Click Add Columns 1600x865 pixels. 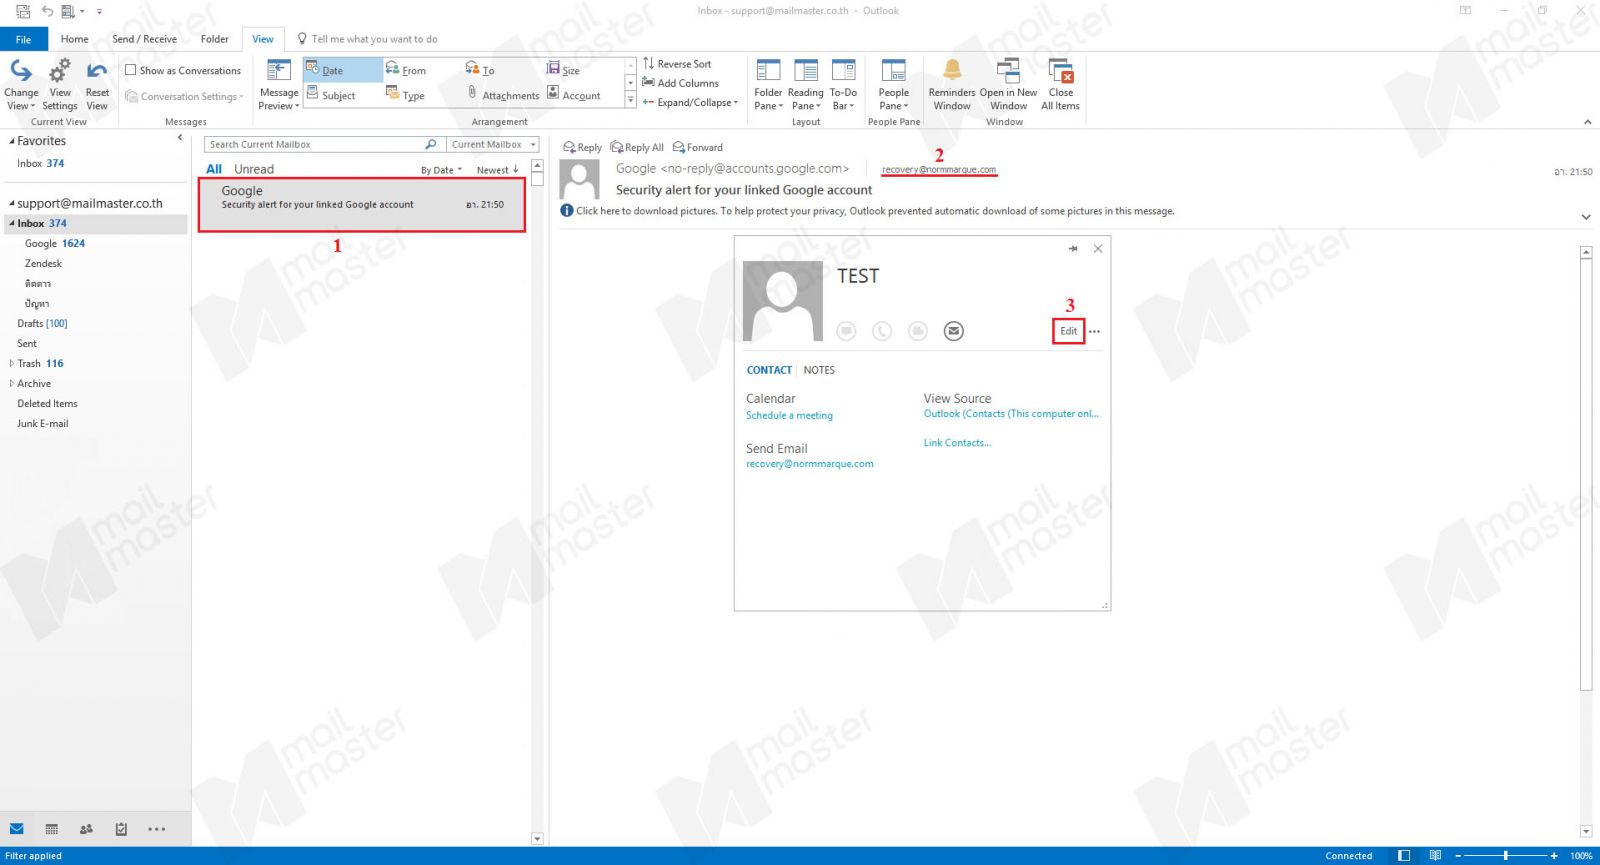pyautogui.click(x=680, y=83)
